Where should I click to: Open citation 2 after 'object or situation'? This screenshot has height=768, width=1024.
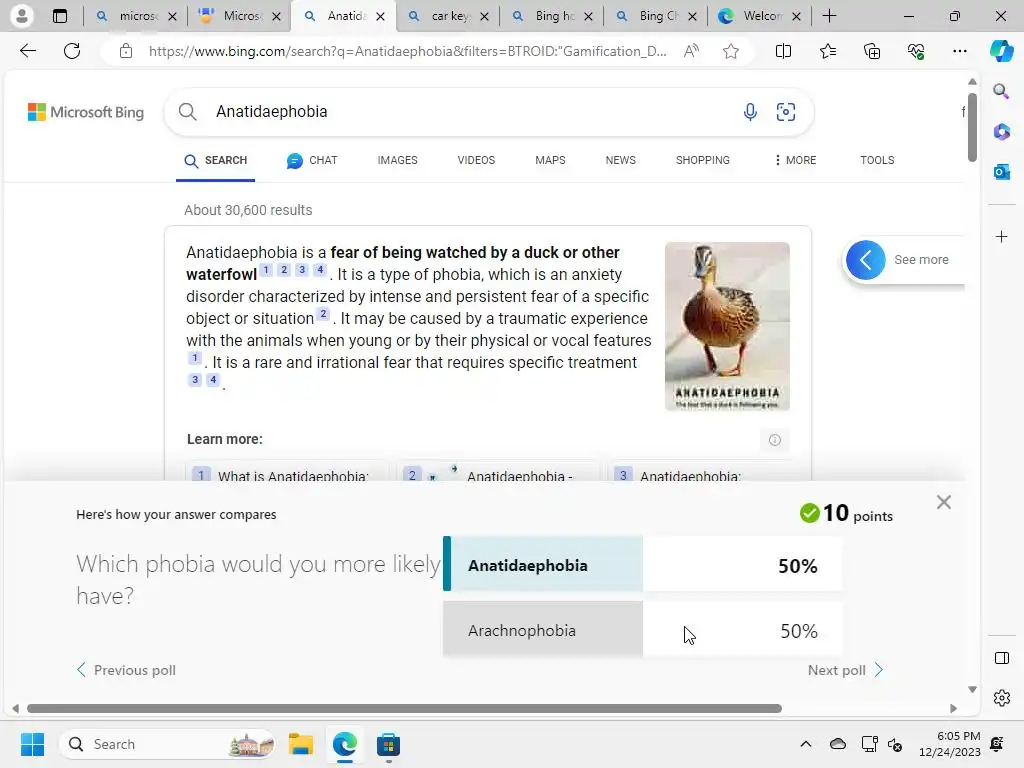[x=323, y=314]
